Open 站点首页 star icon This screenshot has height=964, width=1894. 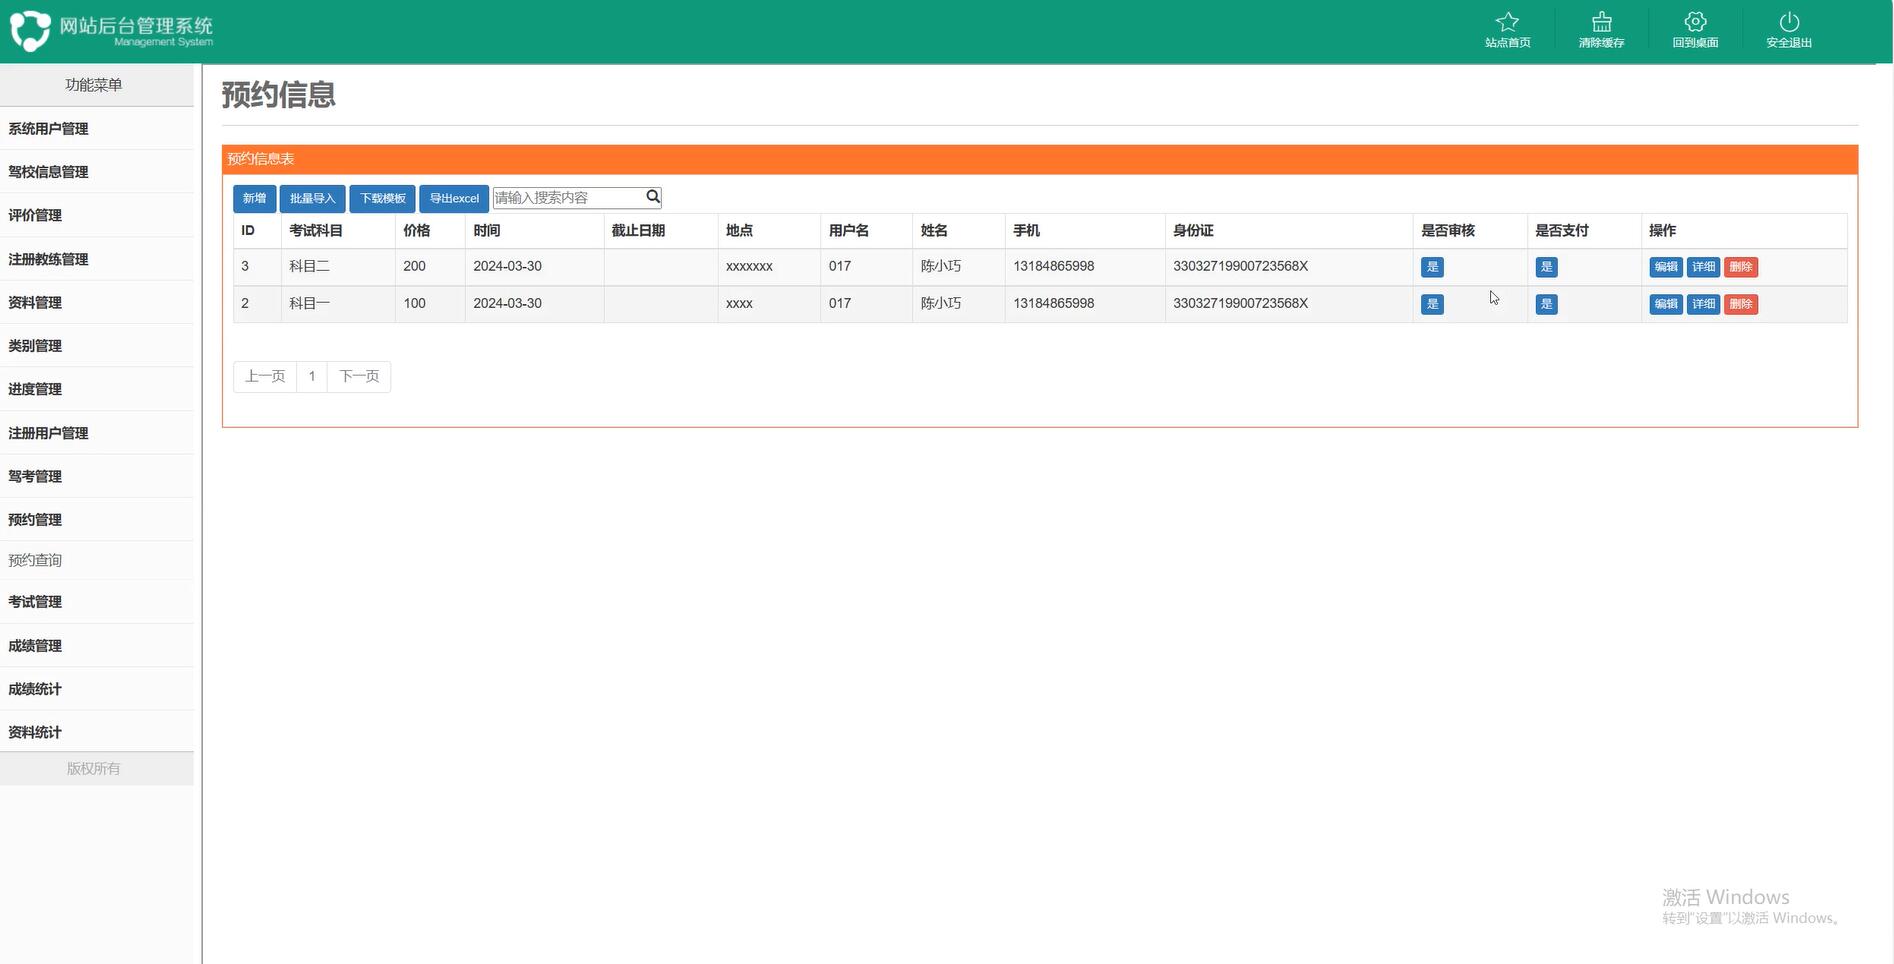coord(1507,22)
